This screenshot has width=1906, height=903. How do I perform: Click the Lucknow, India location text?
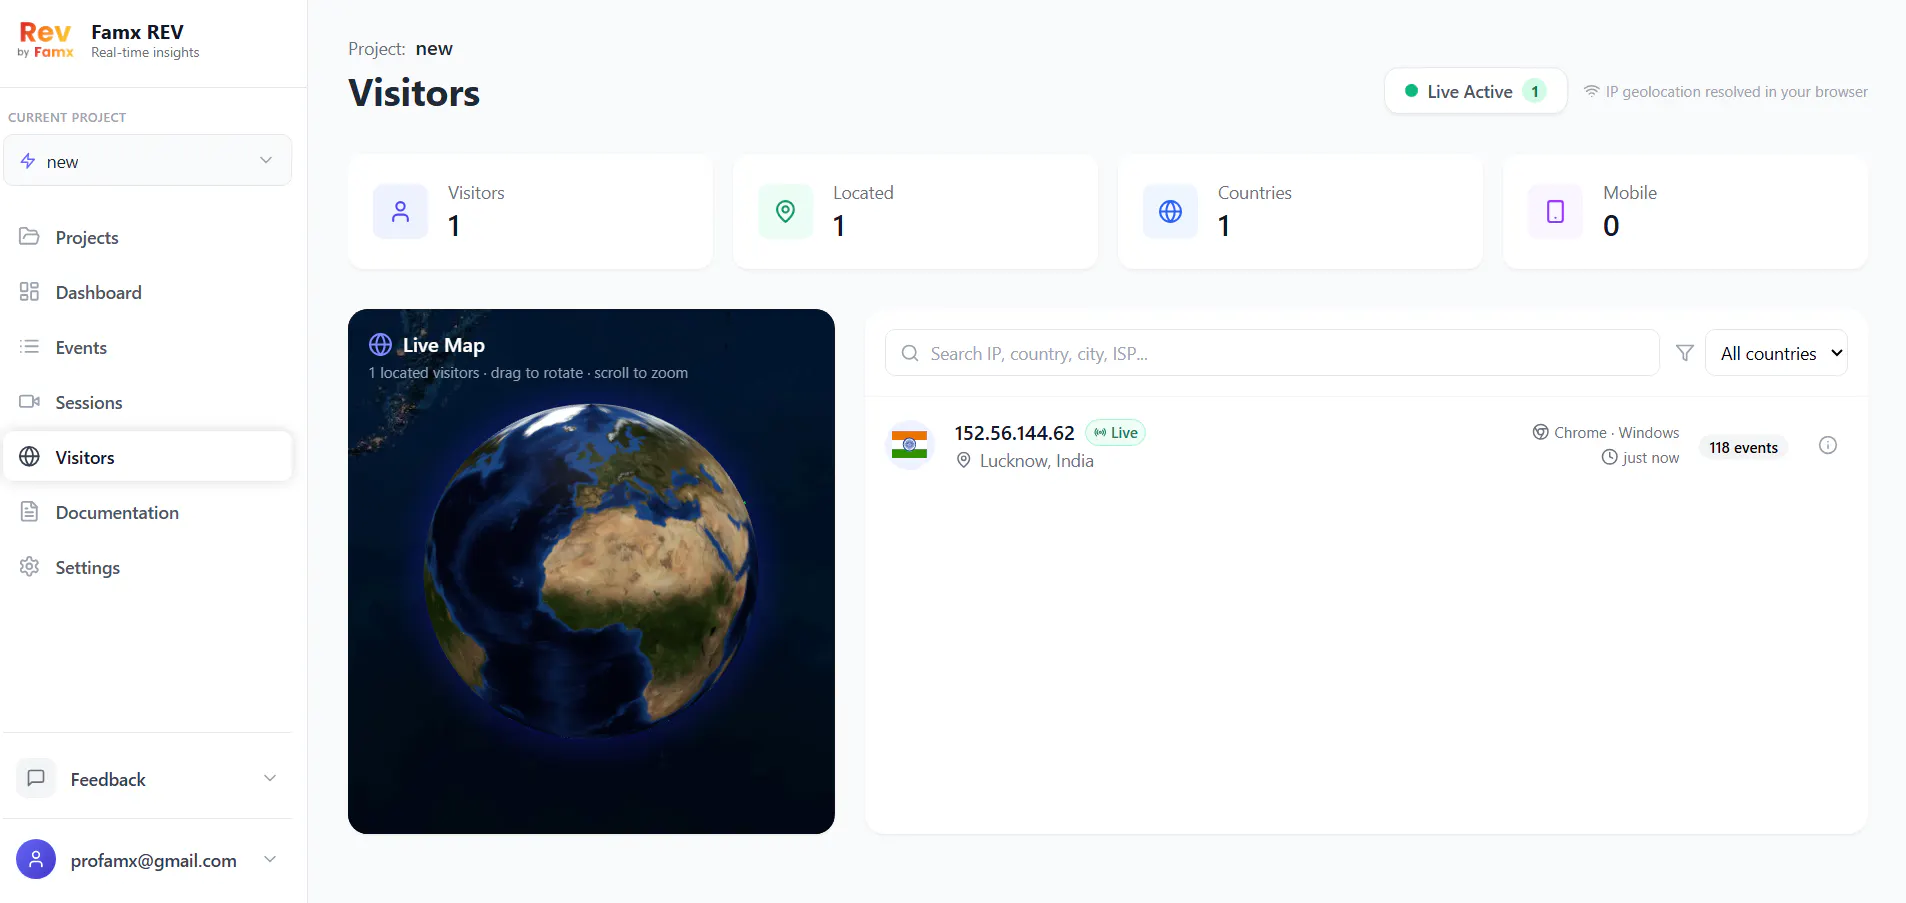pos(1036,461)
